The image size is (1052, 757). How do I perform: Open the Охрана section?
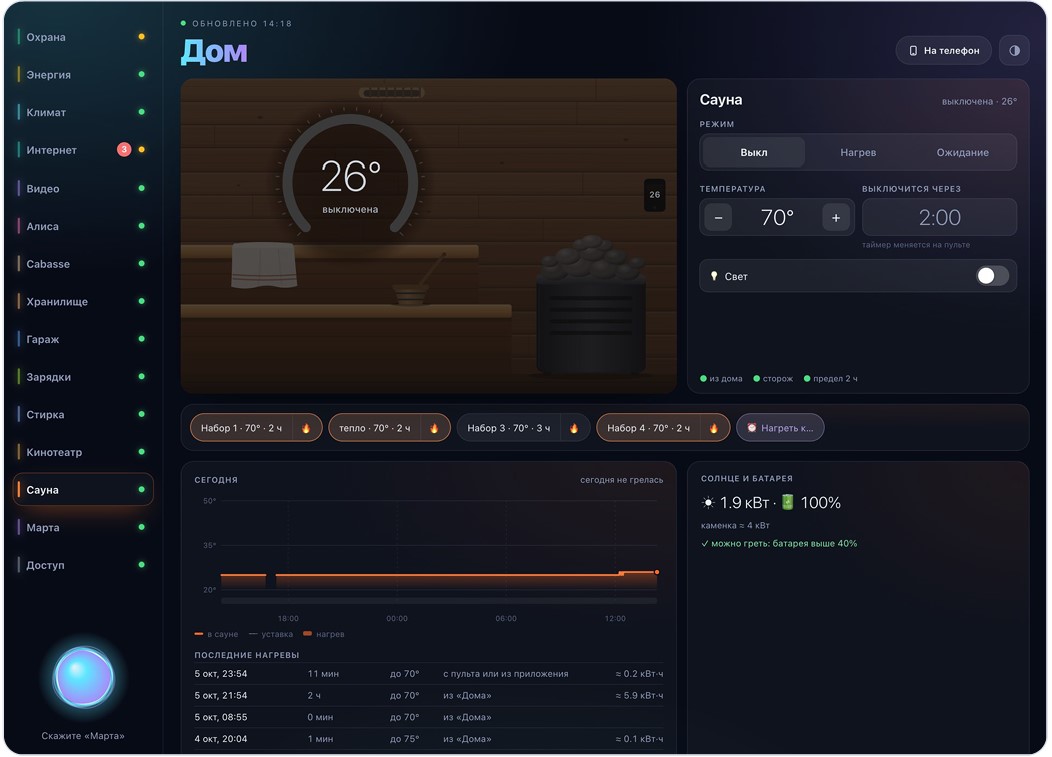point(83,37)
